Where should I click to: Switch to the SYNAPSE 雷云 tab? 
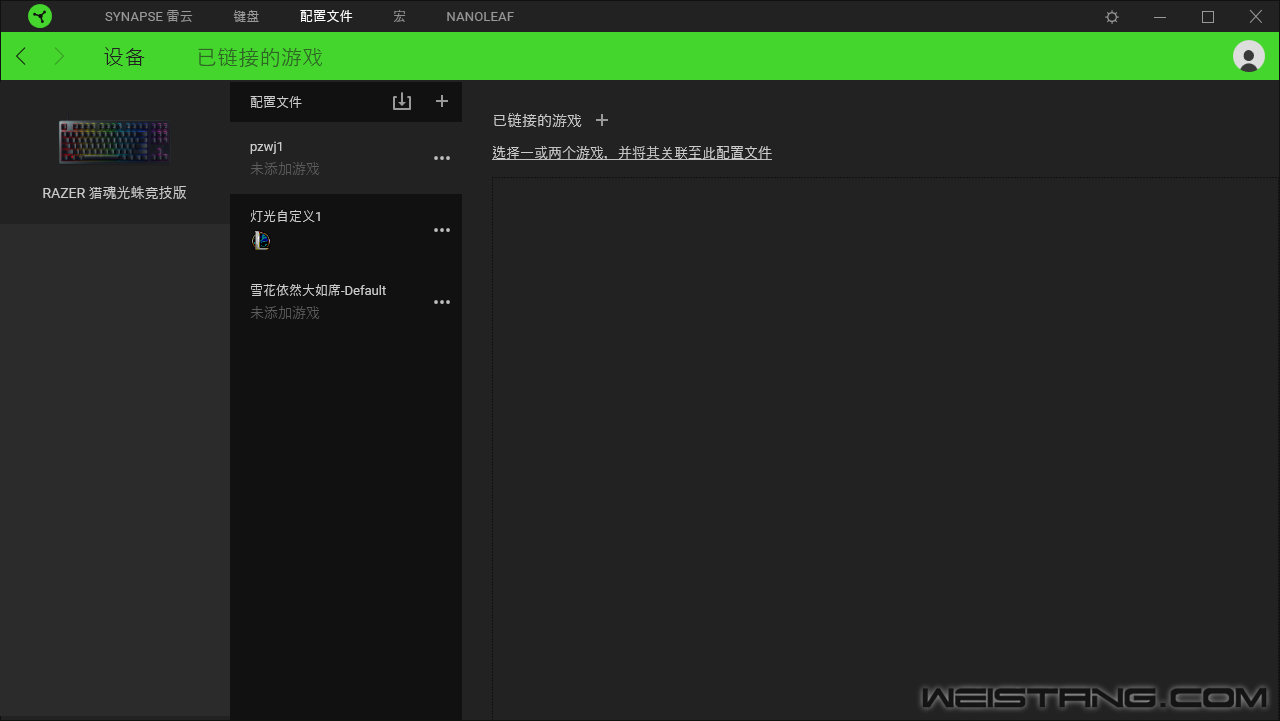tap(149, 17)
